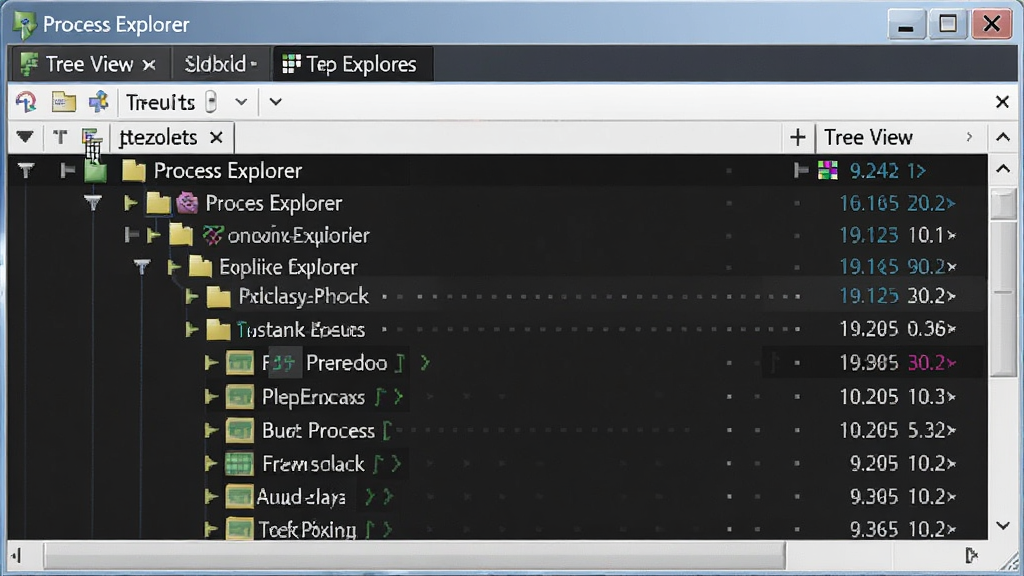Click the horizontal scrollbar right arrow
Viewport: 1024px width, 576px height.
[x=971, y=556]
